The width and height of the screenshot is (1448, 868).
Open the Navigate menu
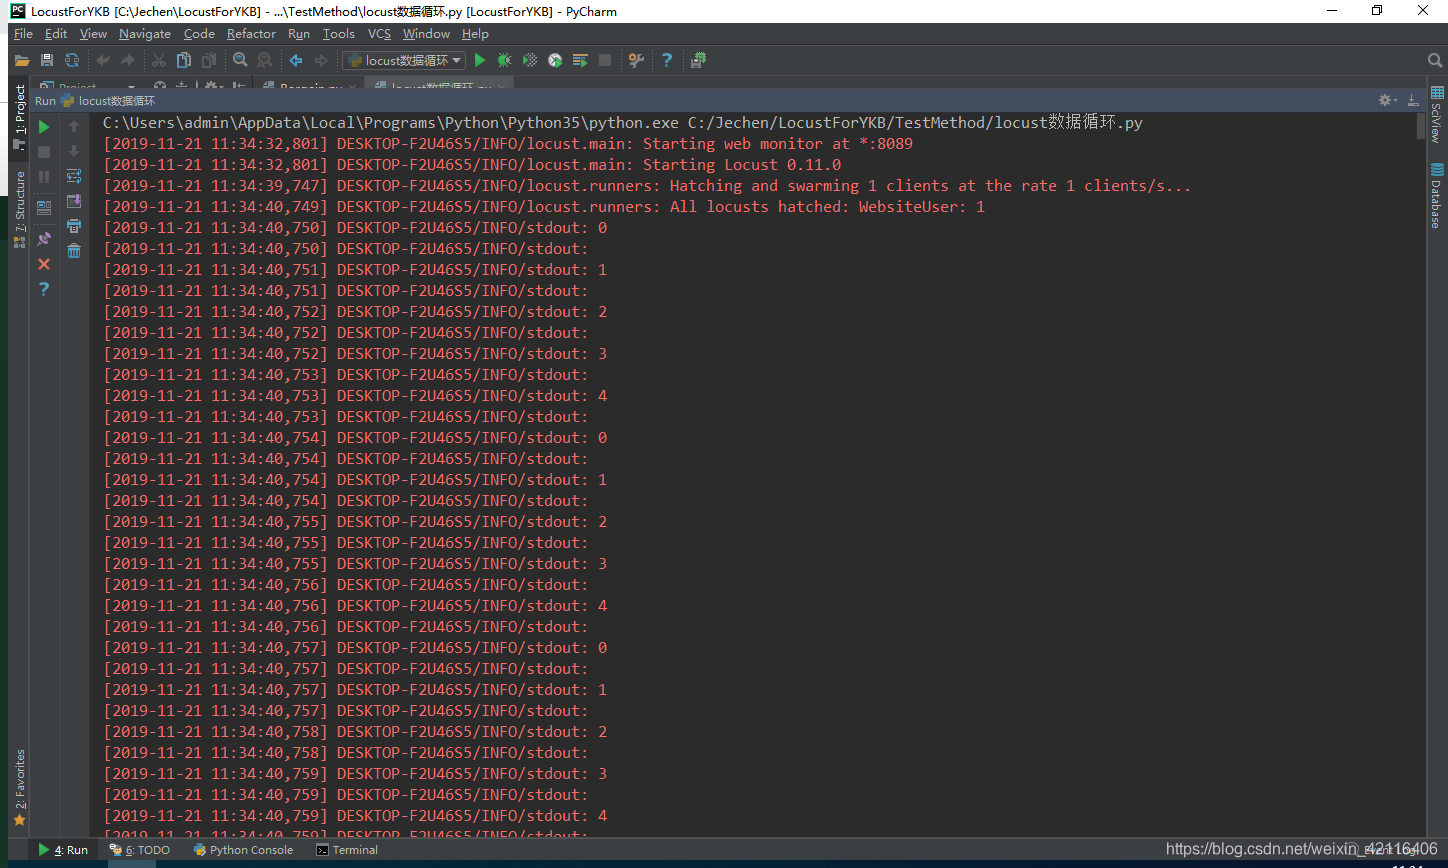pos(145,34)
